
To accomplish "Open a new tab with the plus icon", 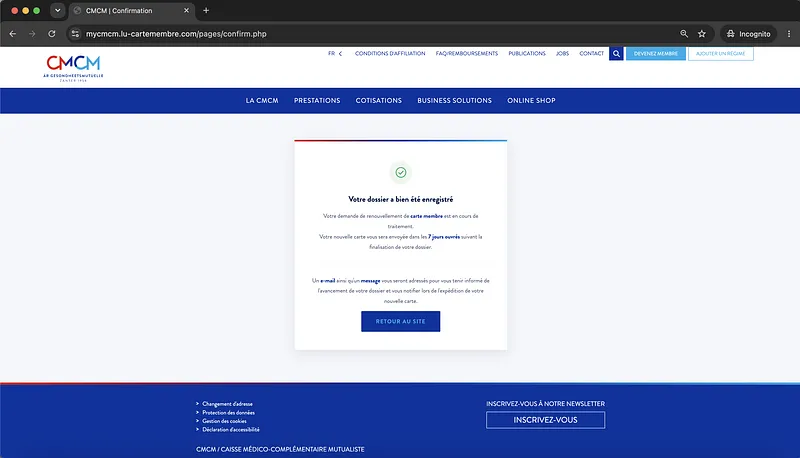I will 206,10.
